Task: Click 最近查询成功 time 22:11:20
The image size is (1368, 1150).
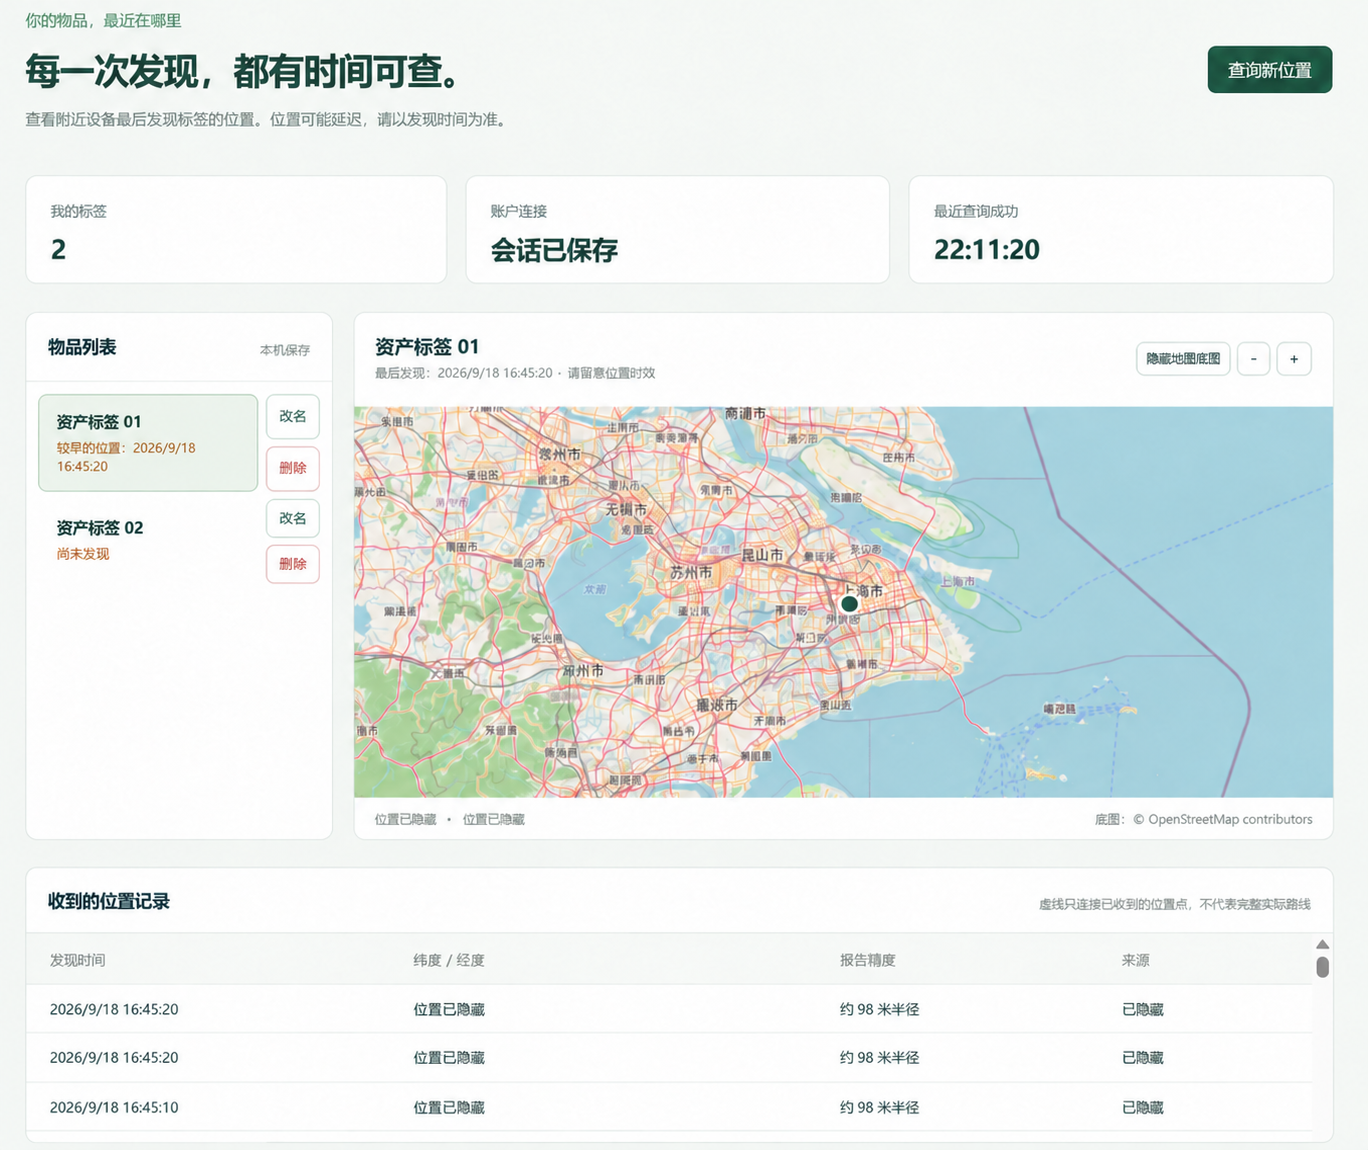Action: coord(987,250)
